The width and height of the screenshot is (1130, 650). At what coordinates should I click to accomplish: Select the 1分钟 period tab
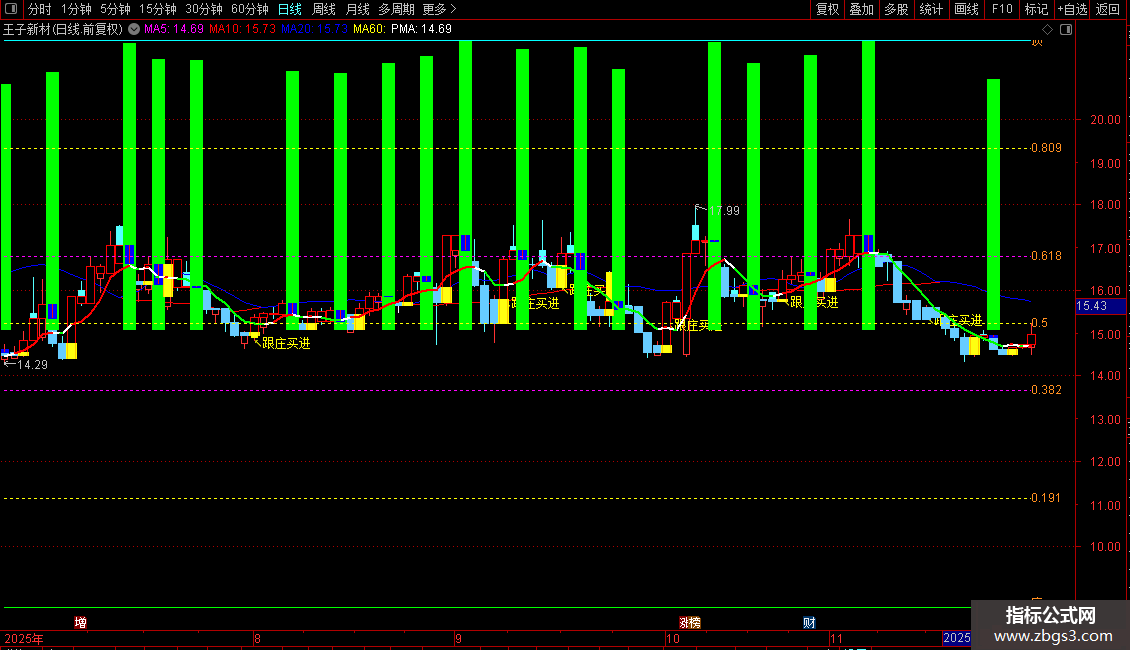76,9
